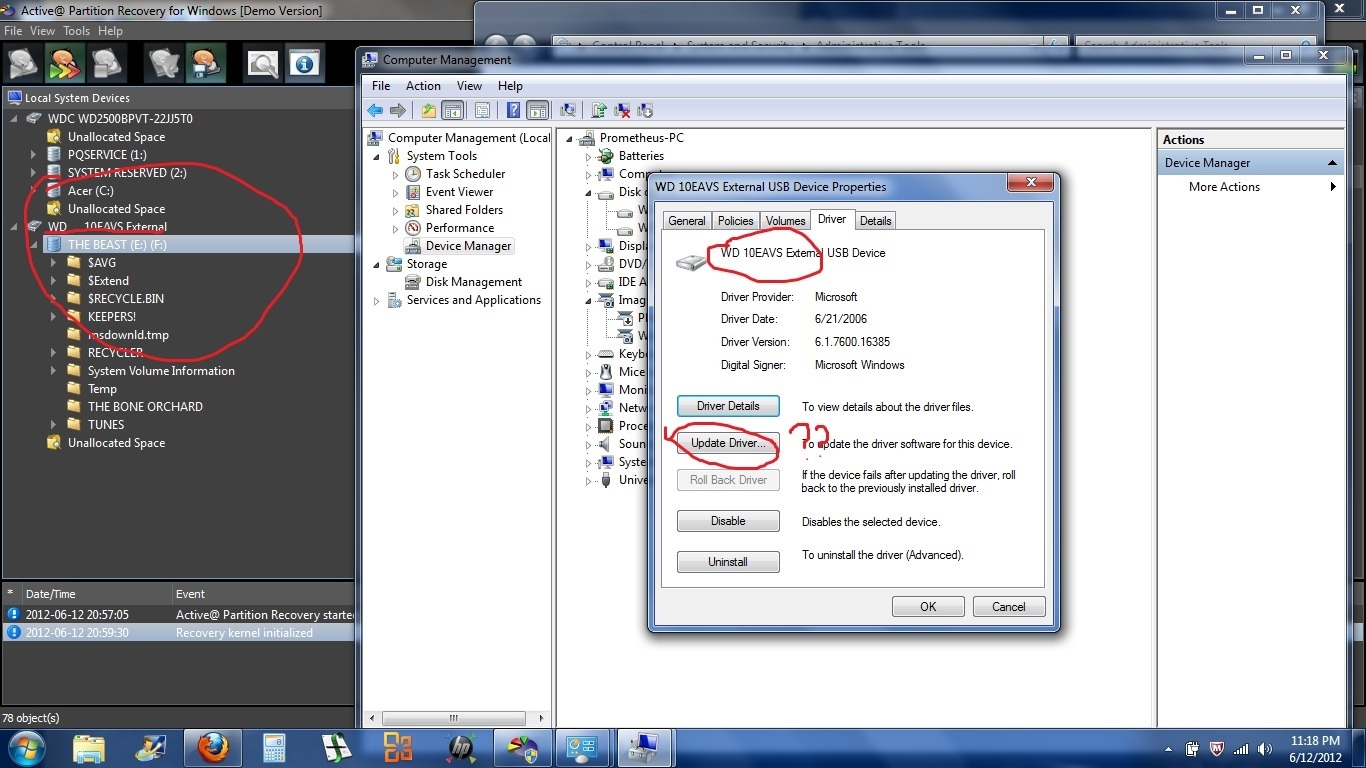Click the taskbar clock showing 11:18 PM
The image size is (1366, 768).
[x=1316, y=748]
